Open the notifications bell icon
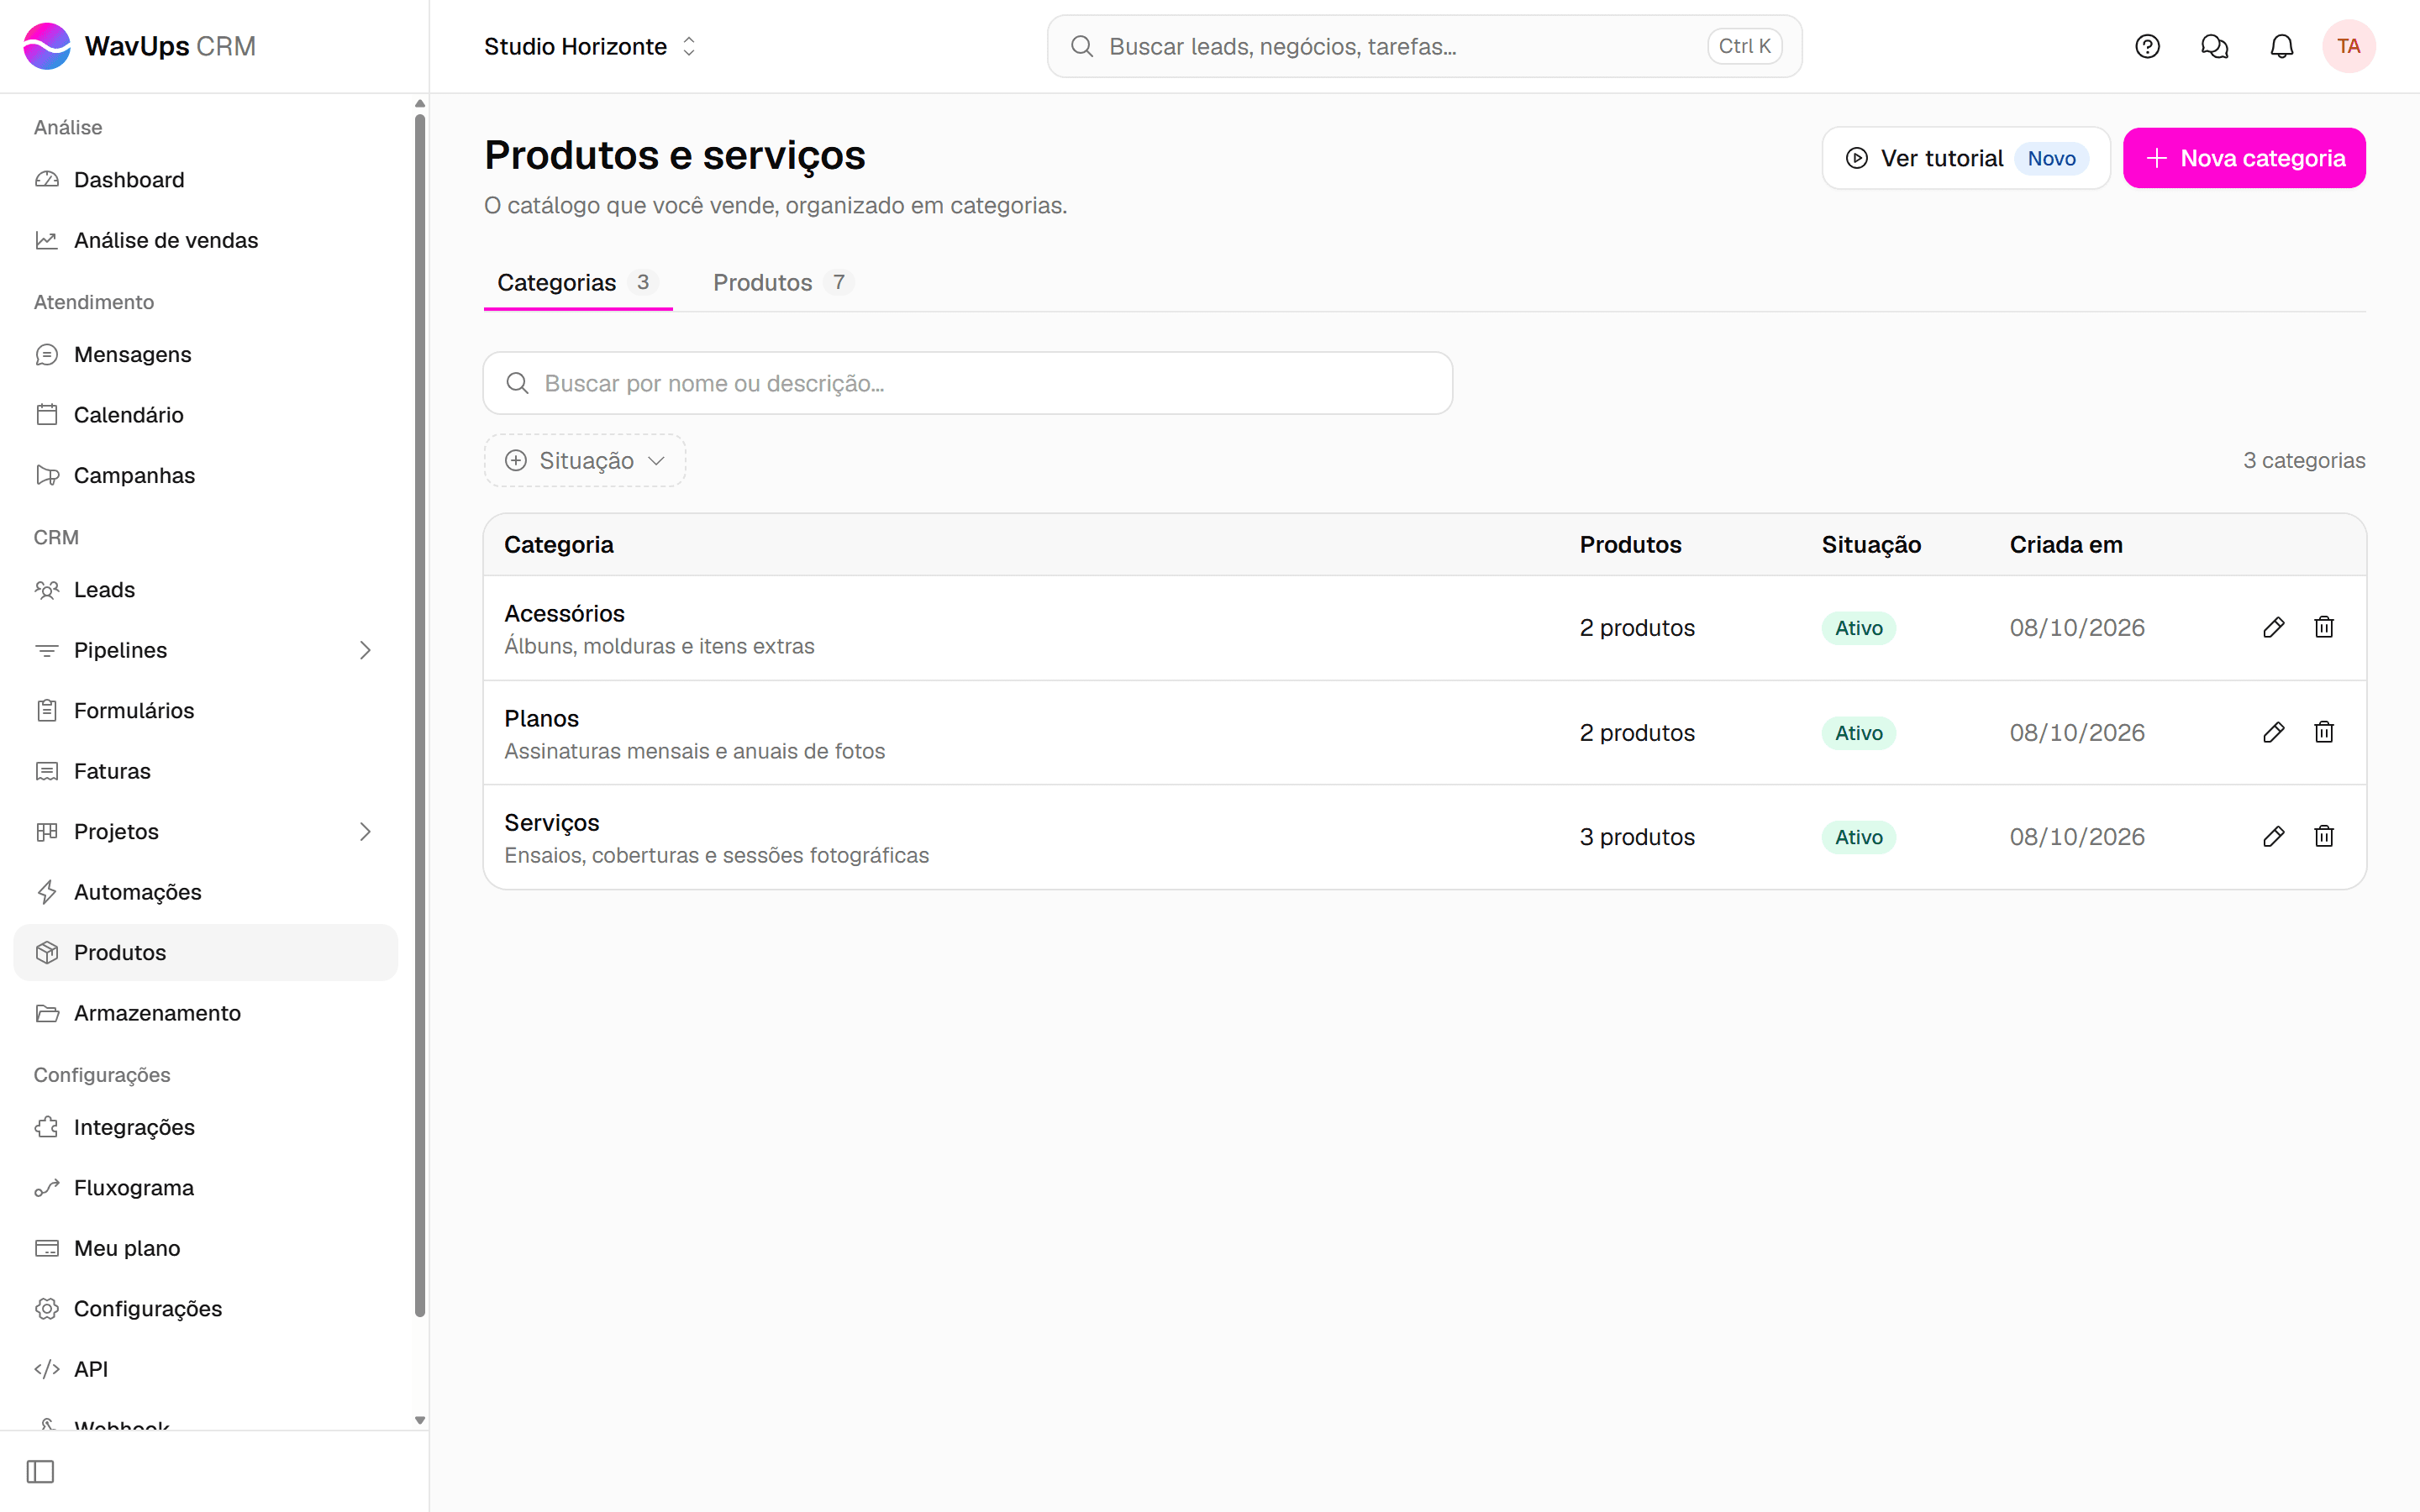The width and height of the screenshot is (2420, 1512). (2281, 46)
